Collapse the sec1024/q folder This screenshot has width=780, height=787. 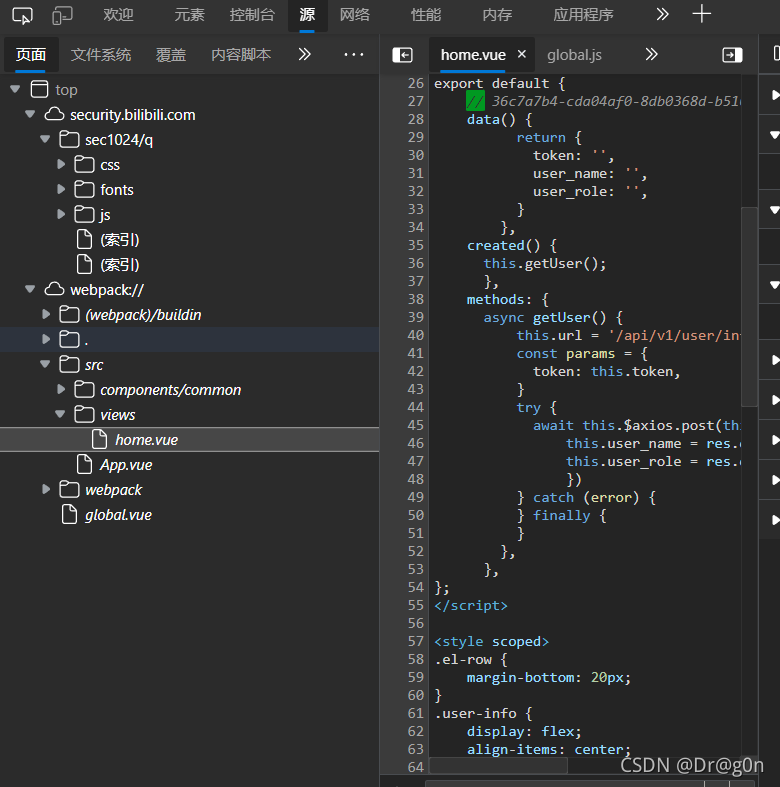[45, 140]
